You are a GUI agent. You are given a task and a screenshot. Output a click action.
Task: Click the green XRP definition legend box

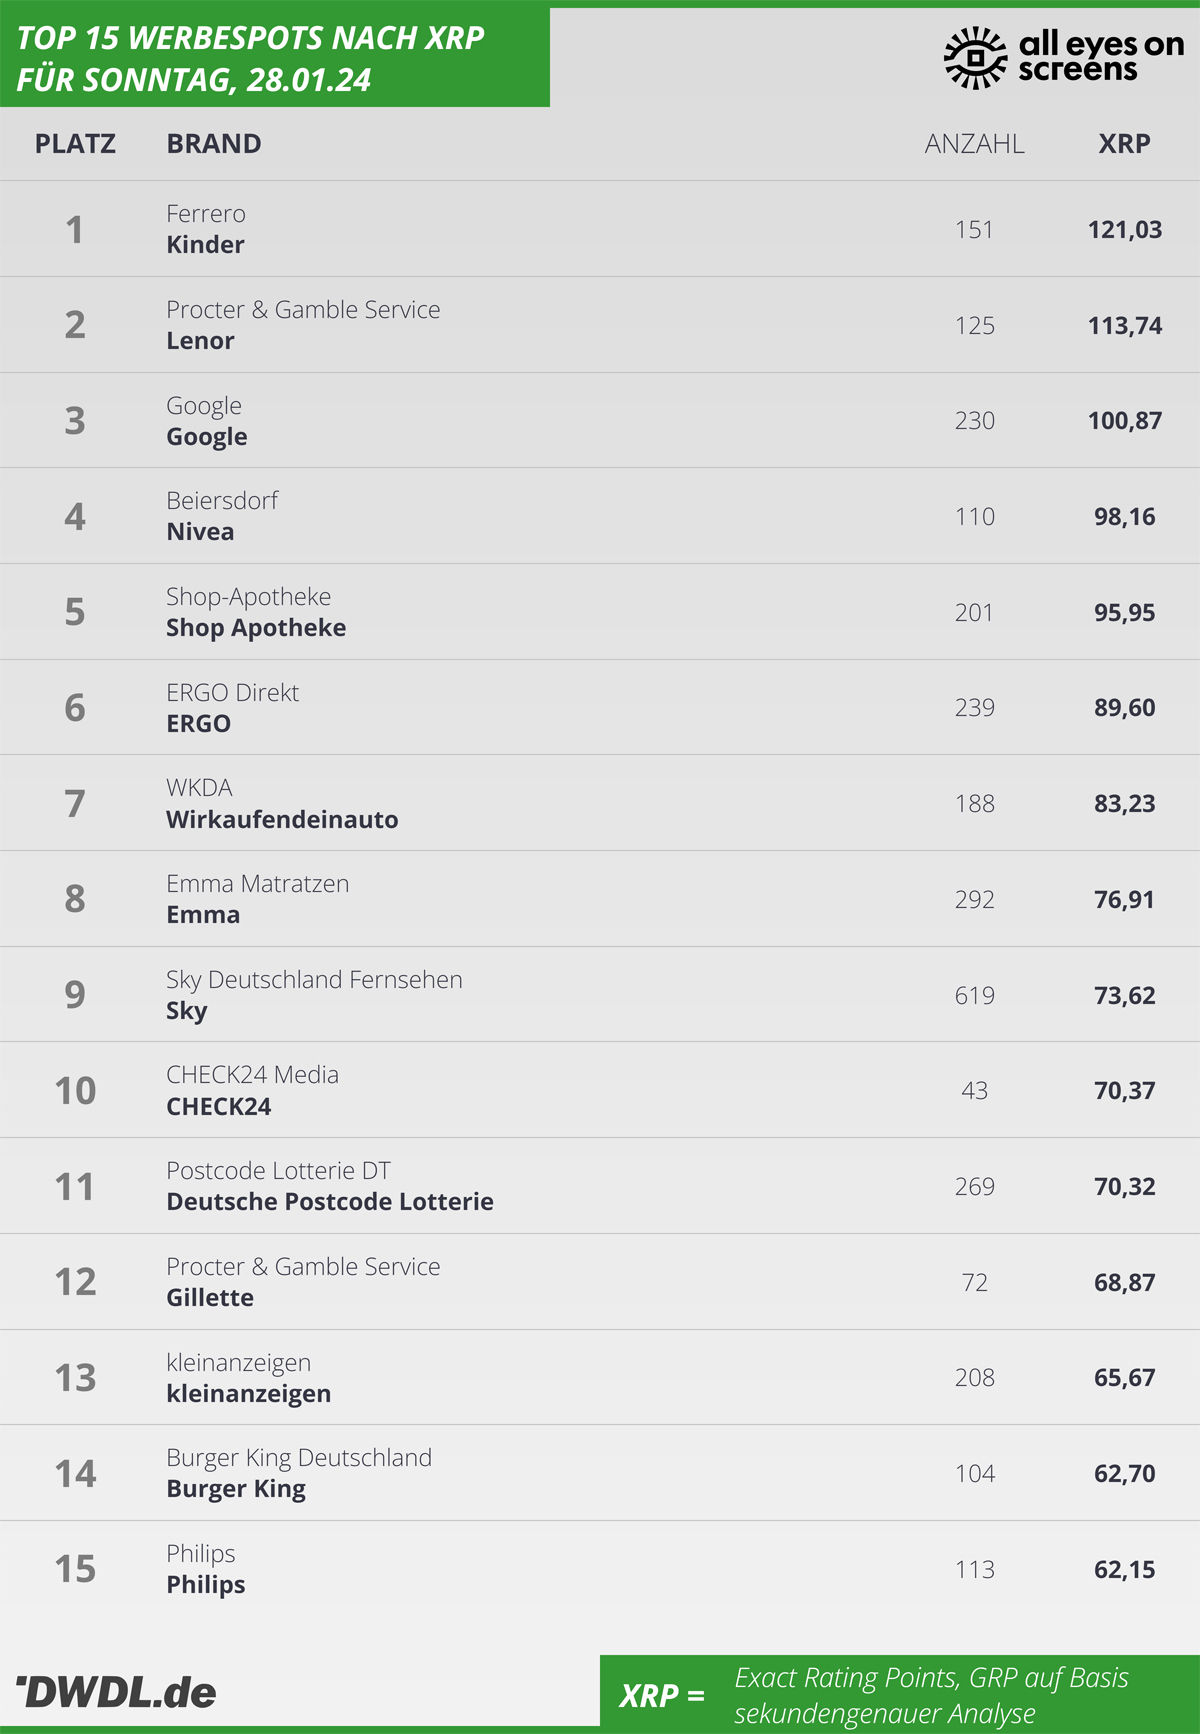[x=900, y=1694]
